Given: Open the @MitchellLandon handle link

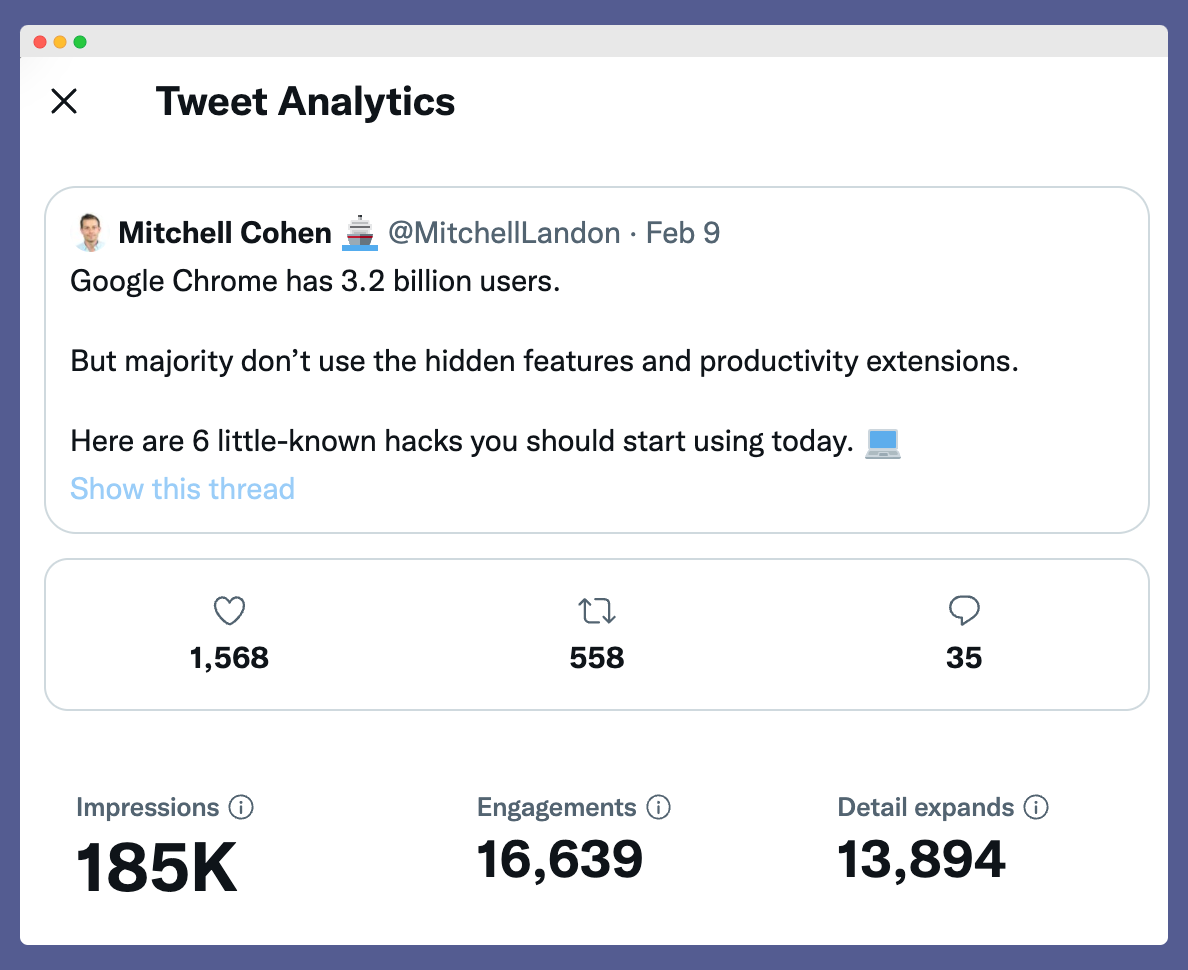Looking at the screenshot, I should tap(504, 233).
